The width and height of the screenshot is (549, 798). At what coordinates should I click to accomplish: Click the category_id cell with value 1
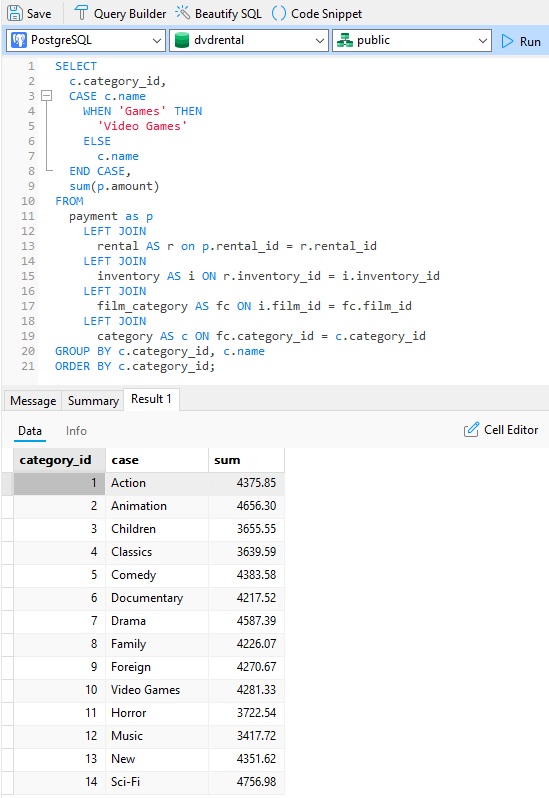point(59,483)
